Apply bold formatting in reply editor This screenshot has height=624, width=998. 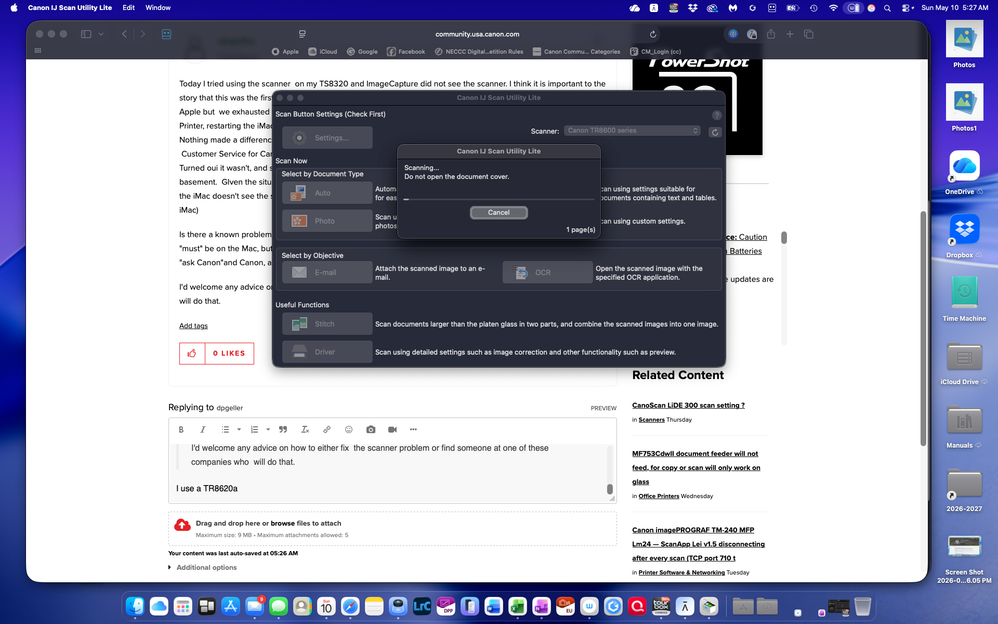coord(181,430)
